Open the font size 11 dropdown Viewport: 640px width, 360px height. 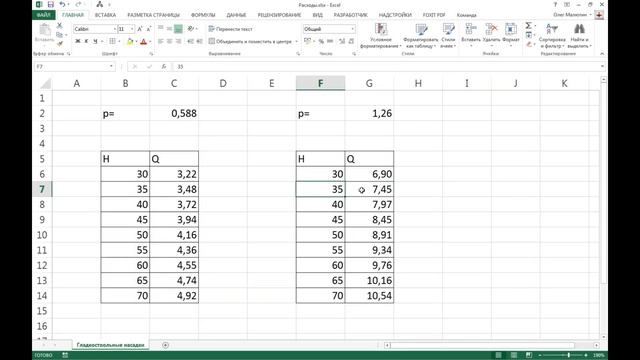pos(132,29)
